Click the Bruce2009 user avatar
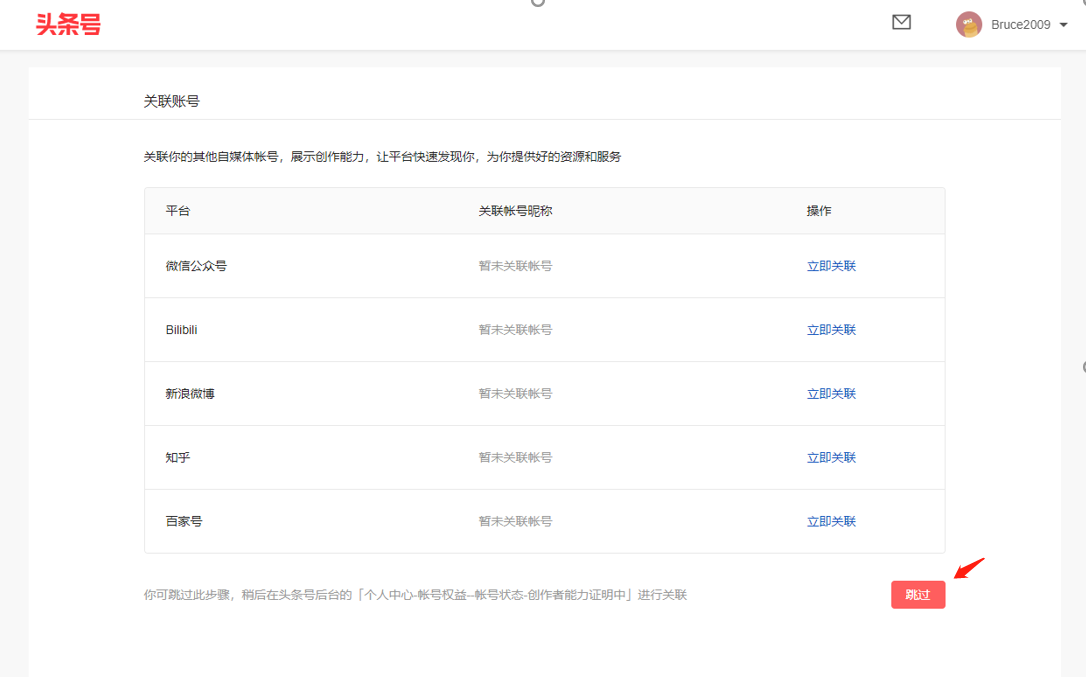 [968, 25]
